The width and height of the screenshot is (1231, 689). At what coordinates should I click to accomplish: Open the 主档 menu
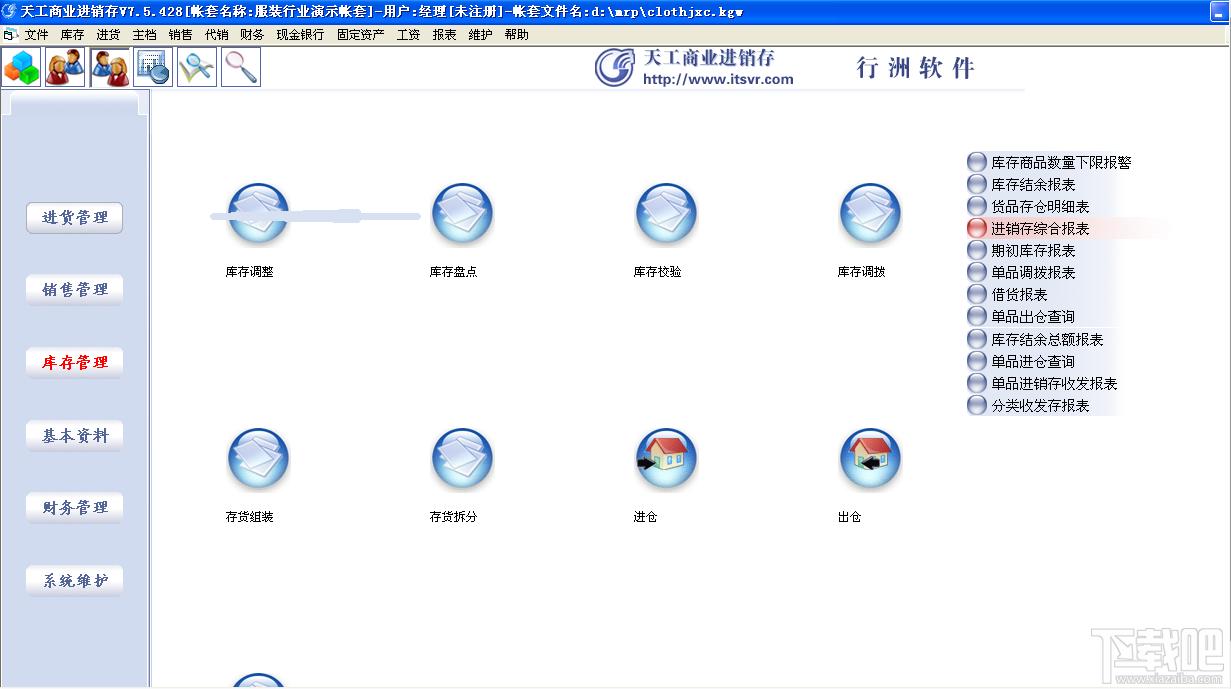point(144,34)
